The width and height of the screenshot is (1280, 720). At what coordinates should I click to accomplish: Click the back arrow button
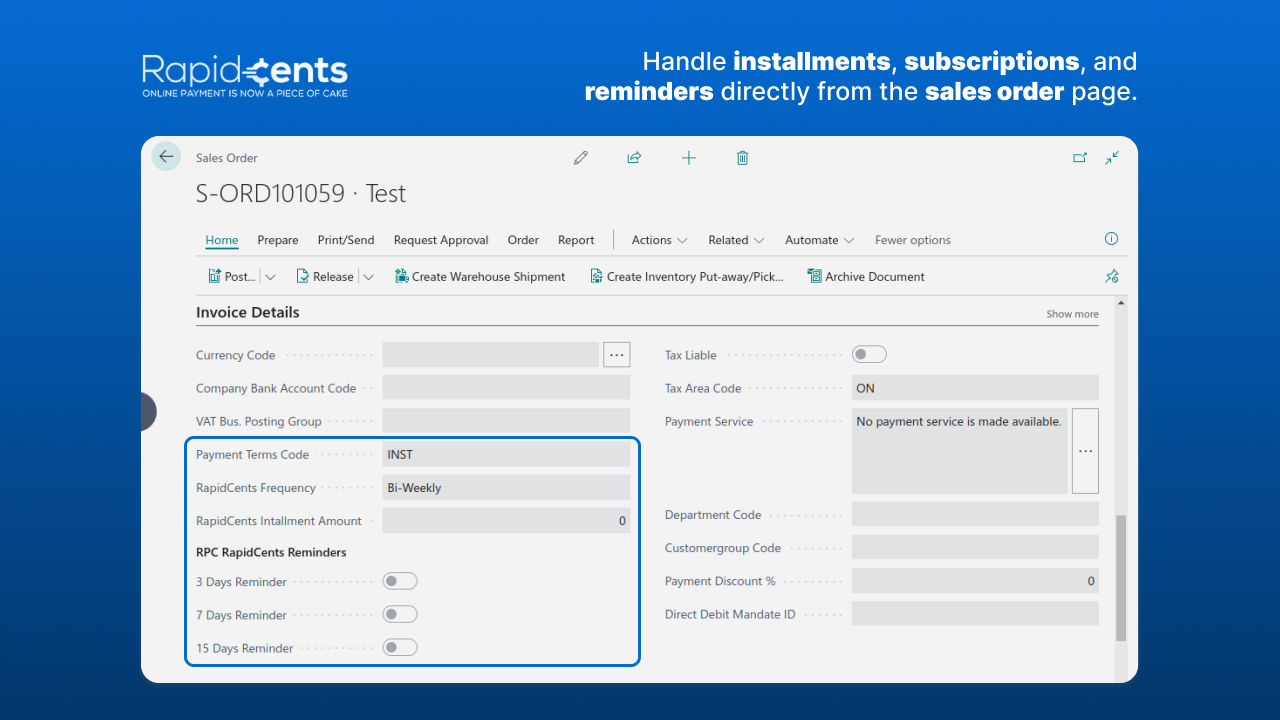pyautogui.click(x=166, y=156)
